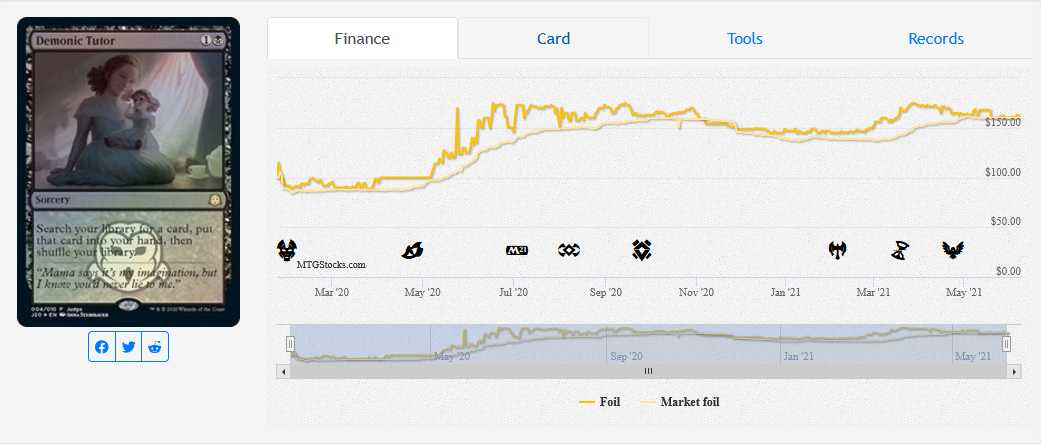Switch to the Card tab
The image size is (1041, 445).
click(x=553, y=39)
